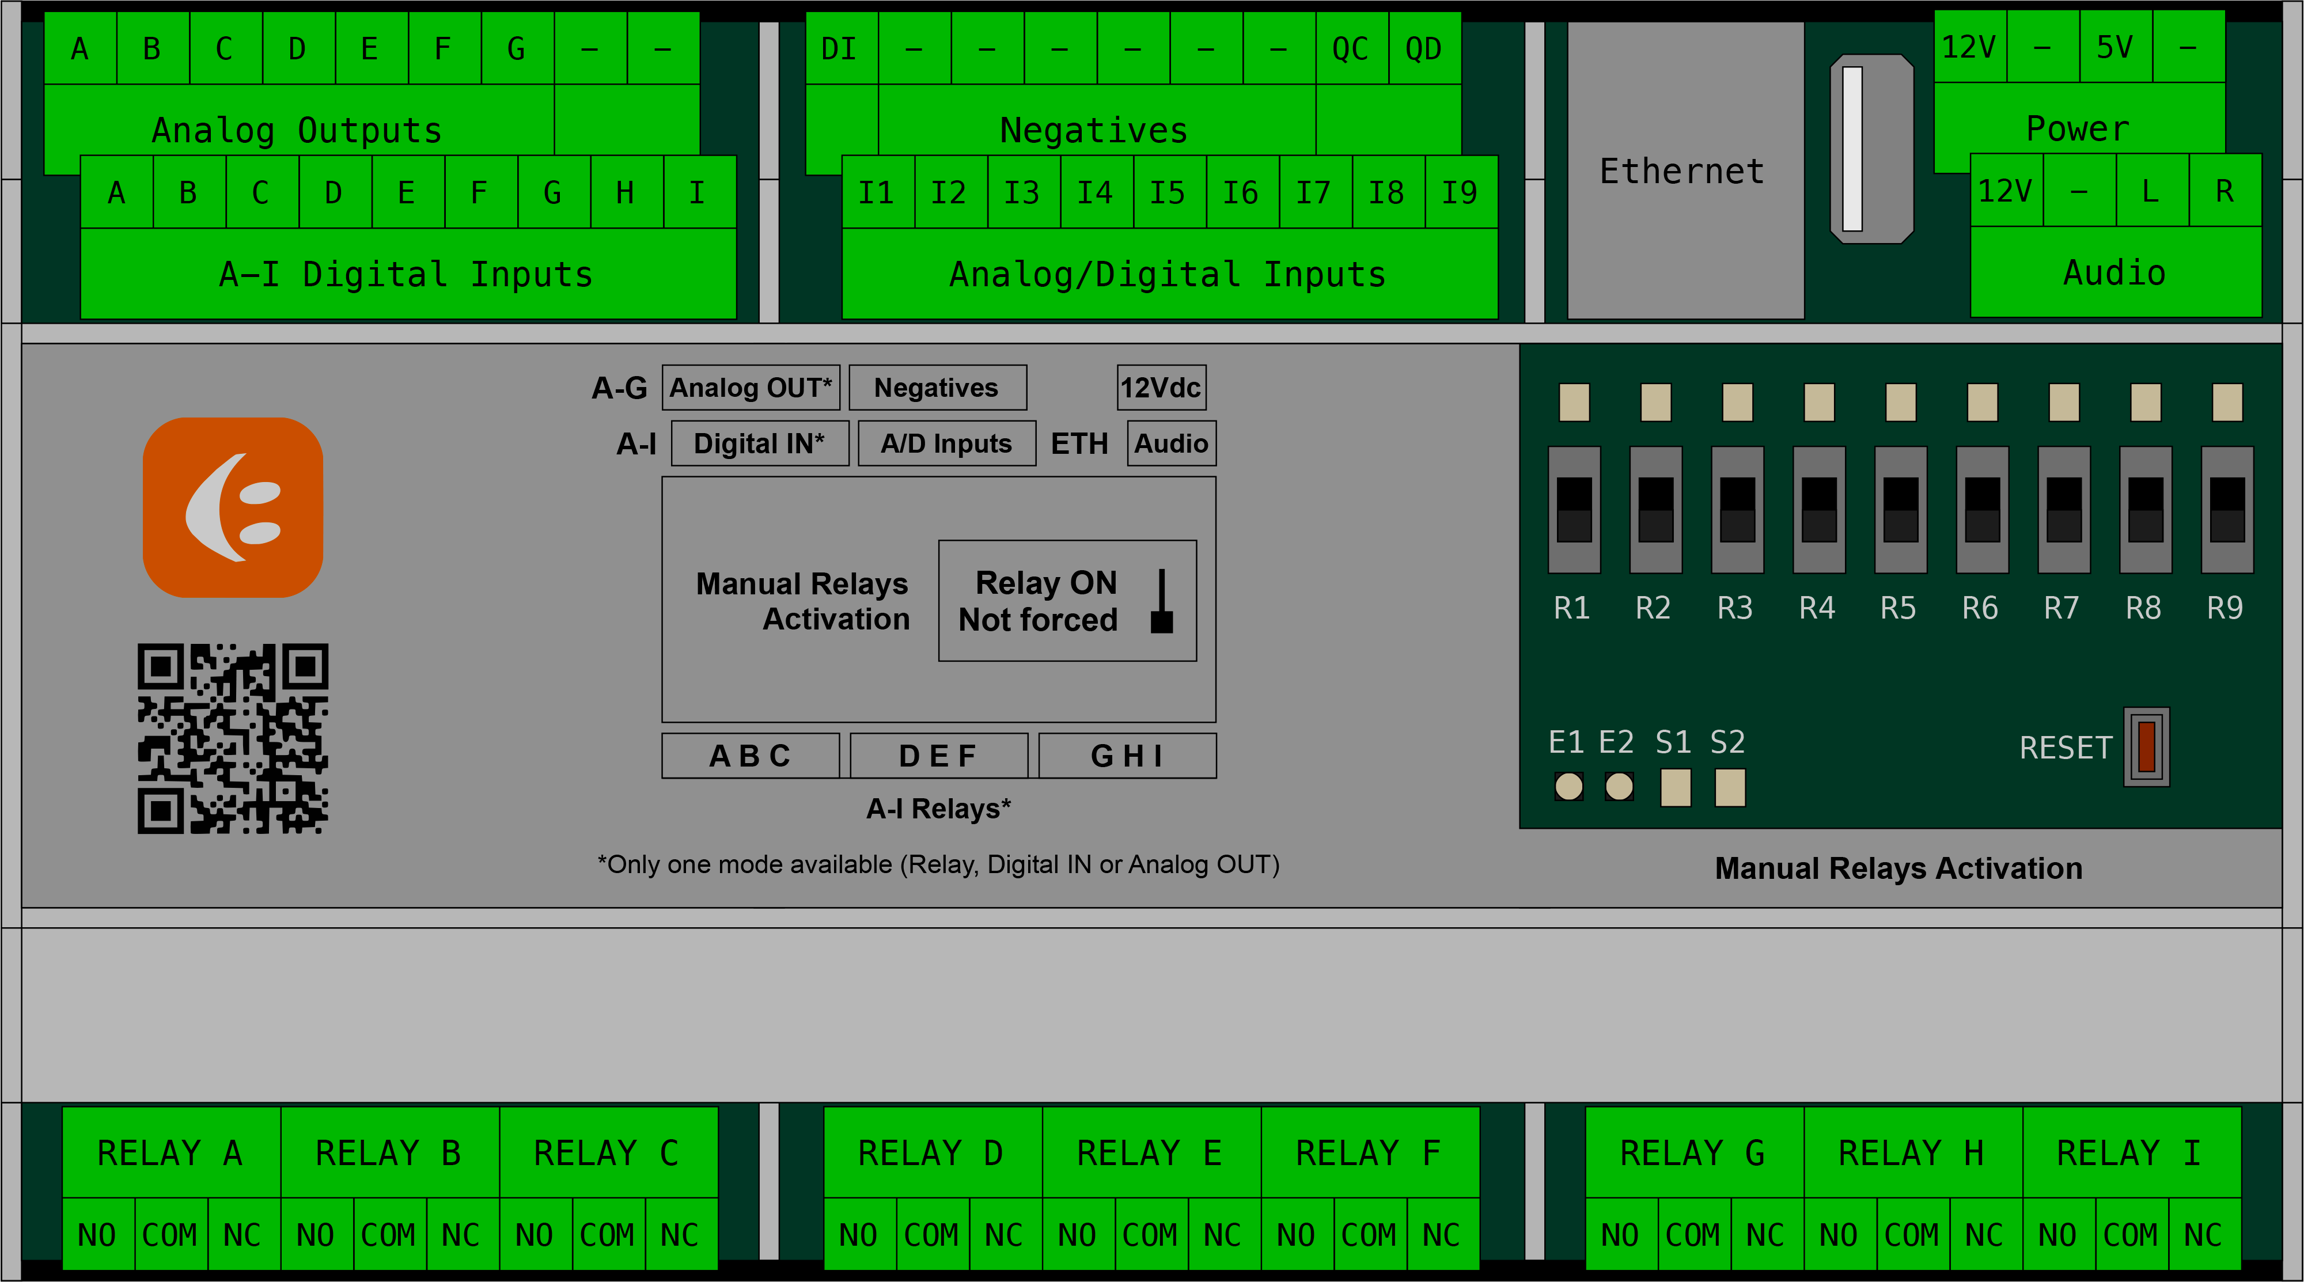The image size is (2304, 1282).
Task: Click the USB port icon beside Ethernet
Action: (x=1871, y=149)
